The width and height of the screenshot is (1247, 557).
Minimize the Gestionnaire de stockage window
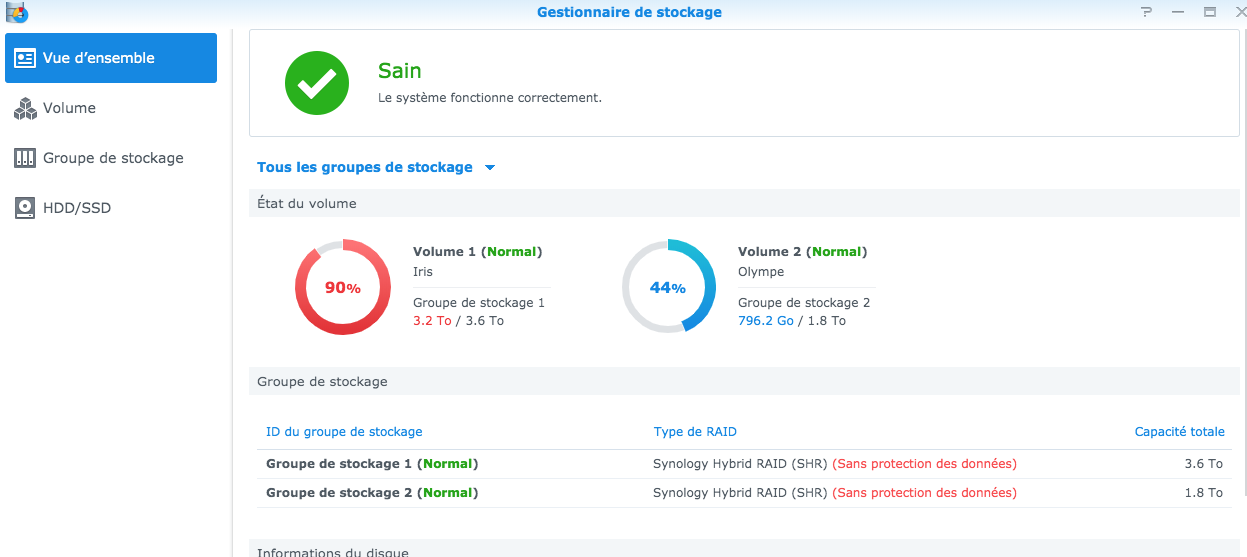tap(1179, 12)
